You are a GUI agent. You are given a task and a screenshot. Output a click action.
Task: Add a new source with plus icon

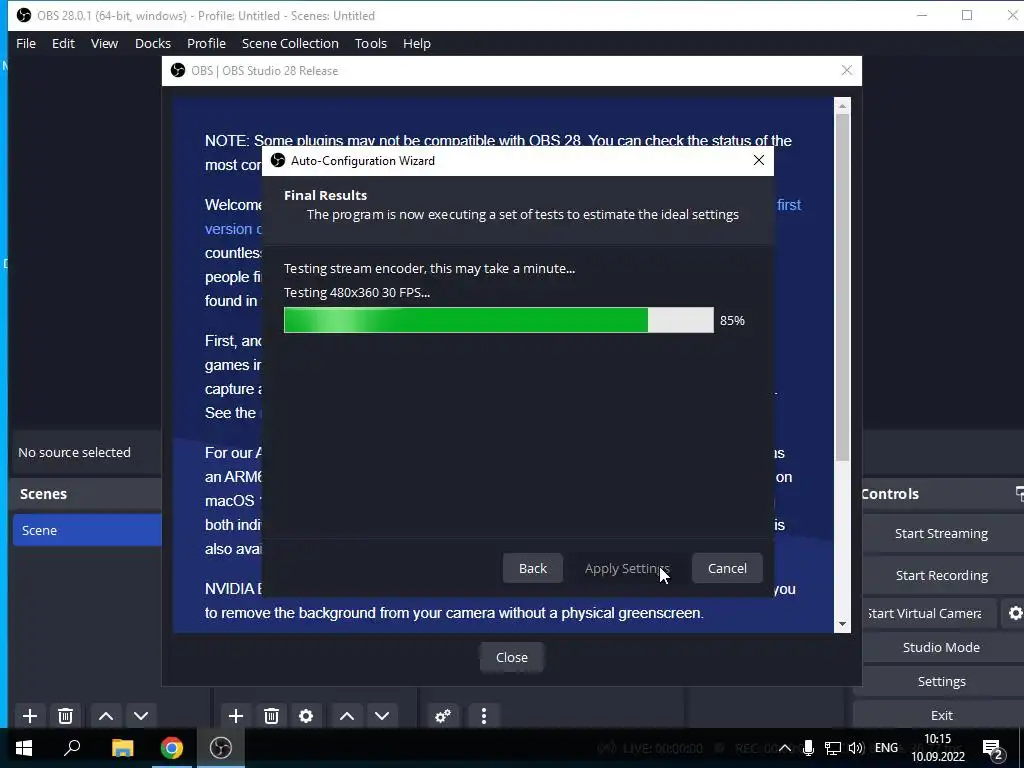click(x=236, y=716)
